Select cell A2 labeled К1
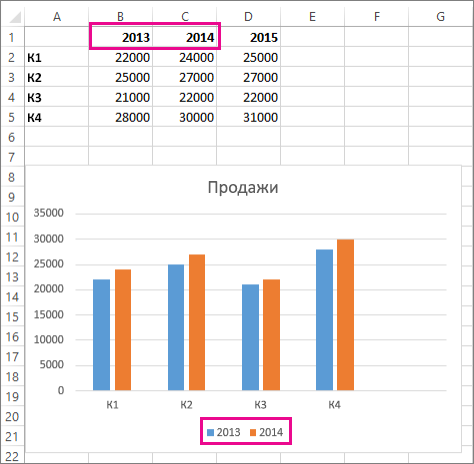The image size is (474, 464). [x=56, y=57]
